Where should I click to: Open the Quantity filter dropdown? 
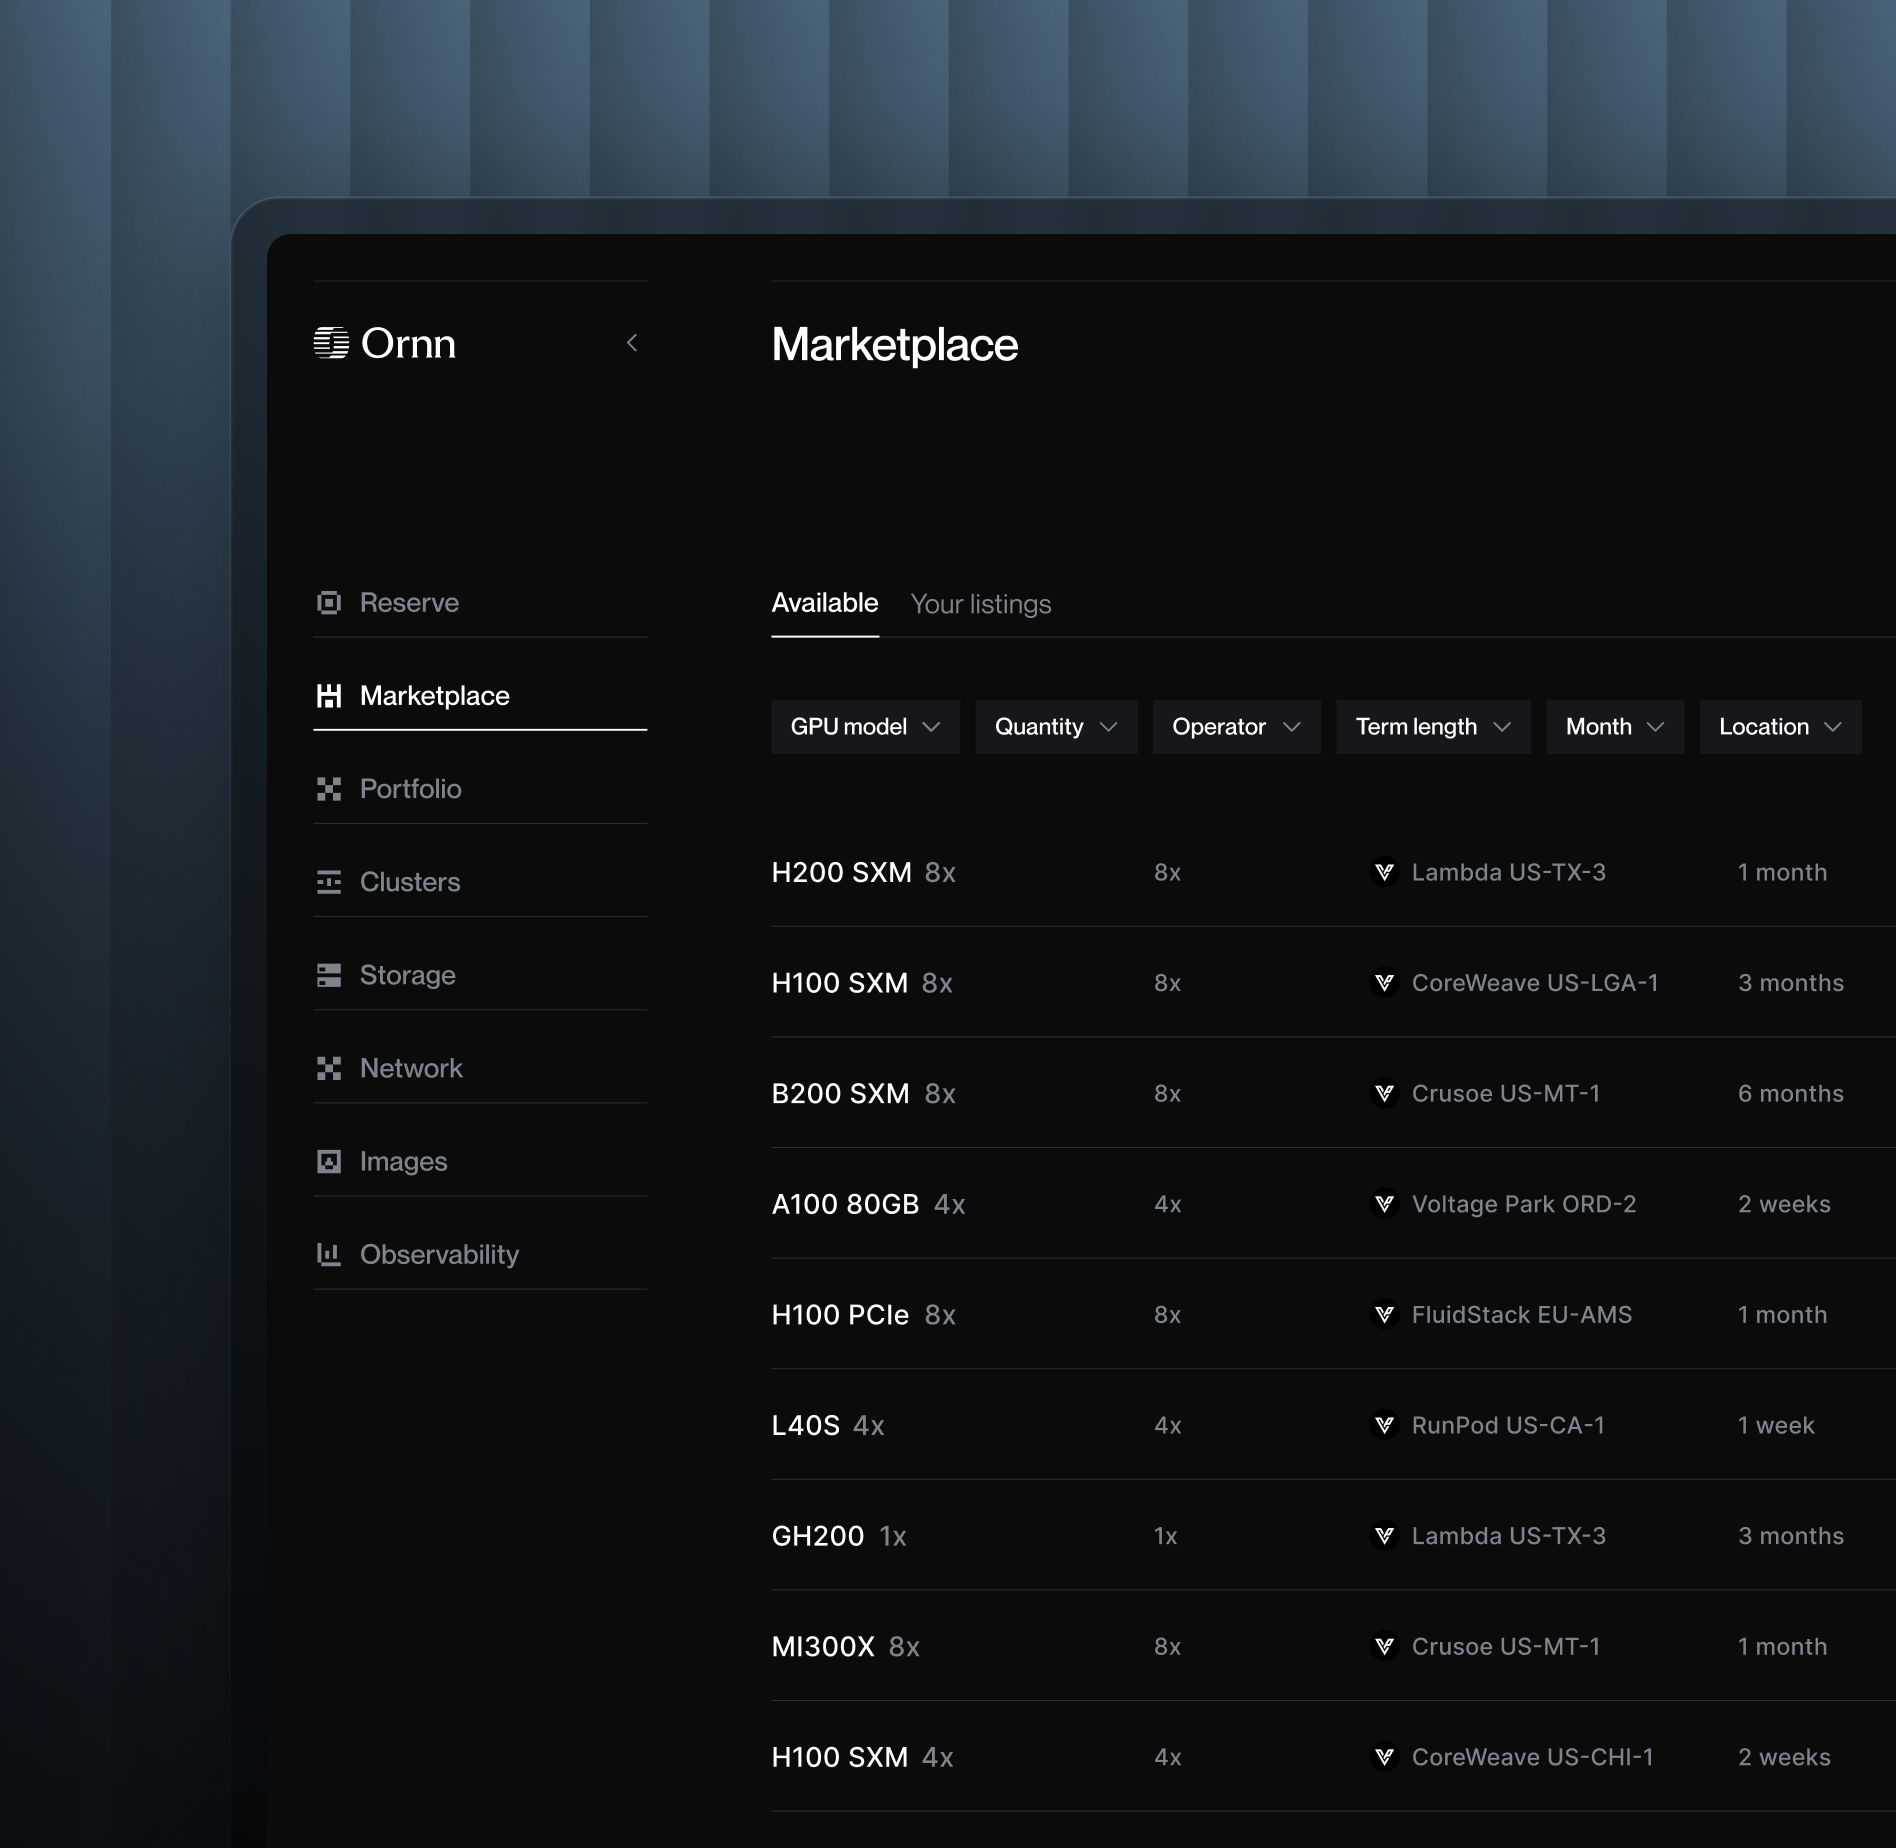(1056, 726)
